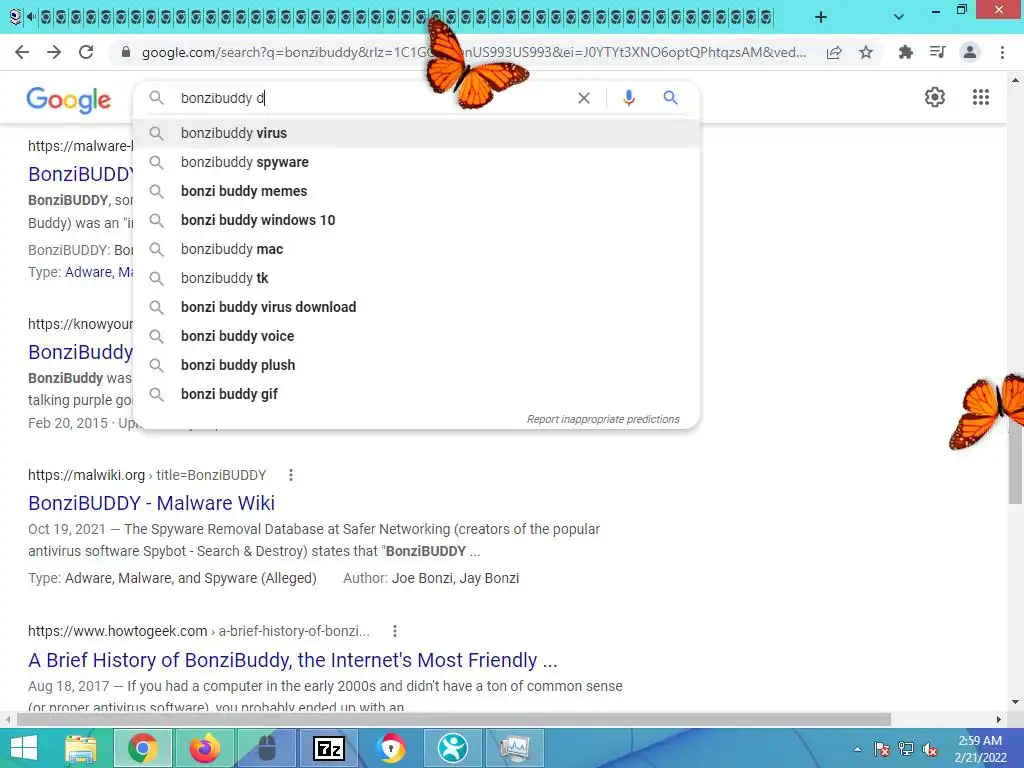Submit search with blue magnifier icon
This screenshot has height=768, width=1024.
[x=670, y=98]
